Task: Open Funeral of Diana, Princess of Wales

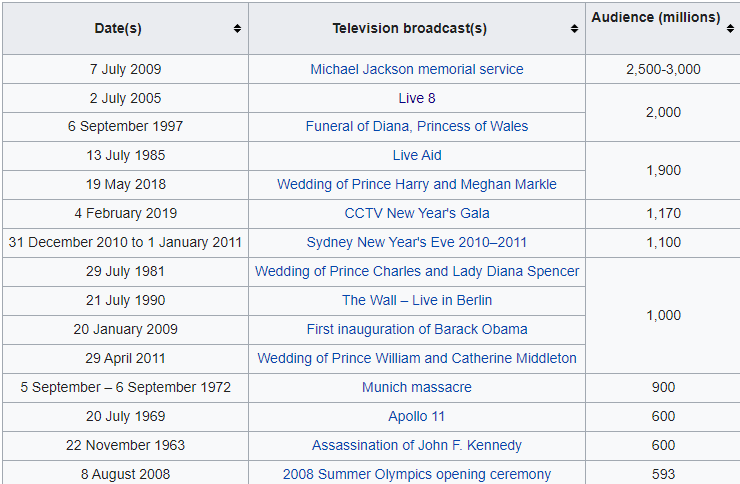Action: (x=417, y=126)
